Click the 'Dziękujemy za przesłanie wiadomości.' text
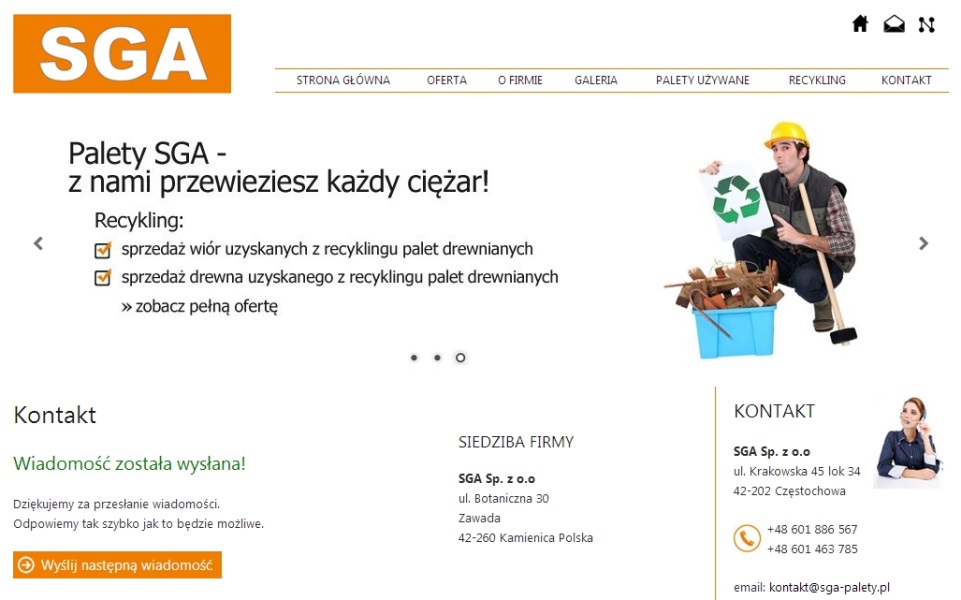Viewport: 961px width, 600px height. pos(116,504)
